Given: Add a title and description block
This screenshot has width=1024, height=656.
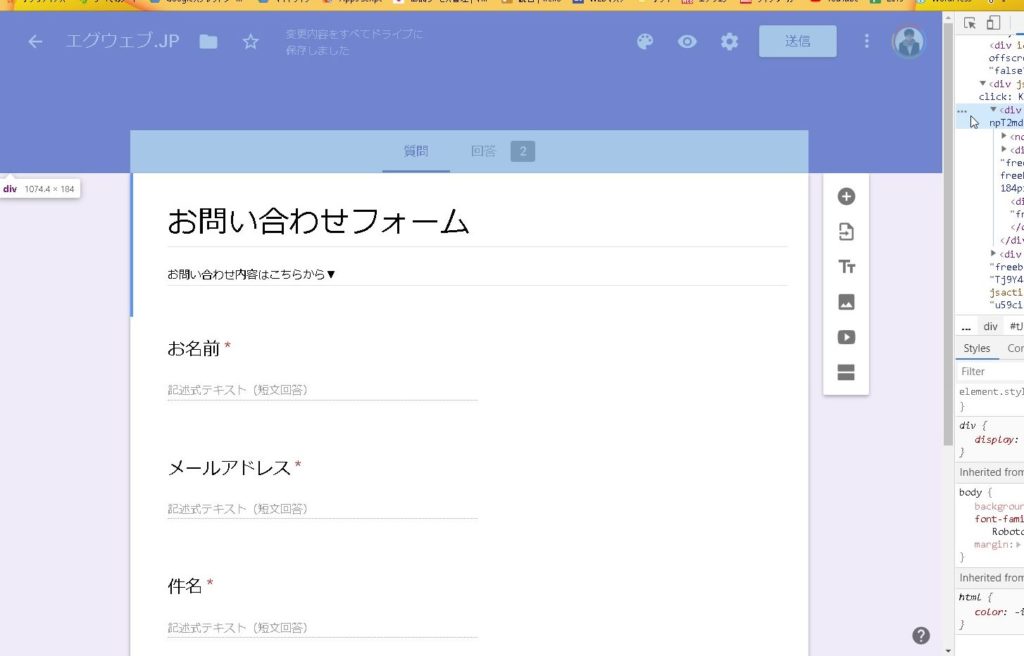Looking at the screenshot, I should 846,267.
